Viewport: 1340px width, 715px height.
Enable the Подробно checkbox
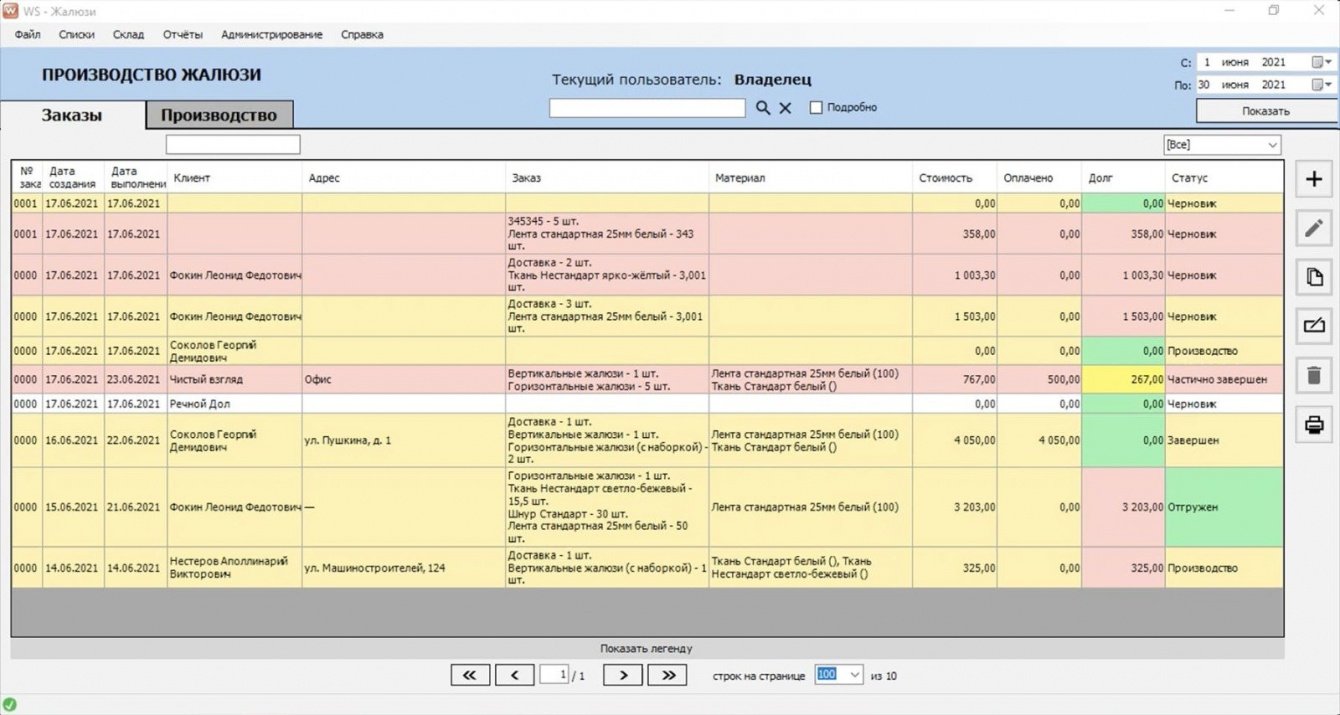816,108
